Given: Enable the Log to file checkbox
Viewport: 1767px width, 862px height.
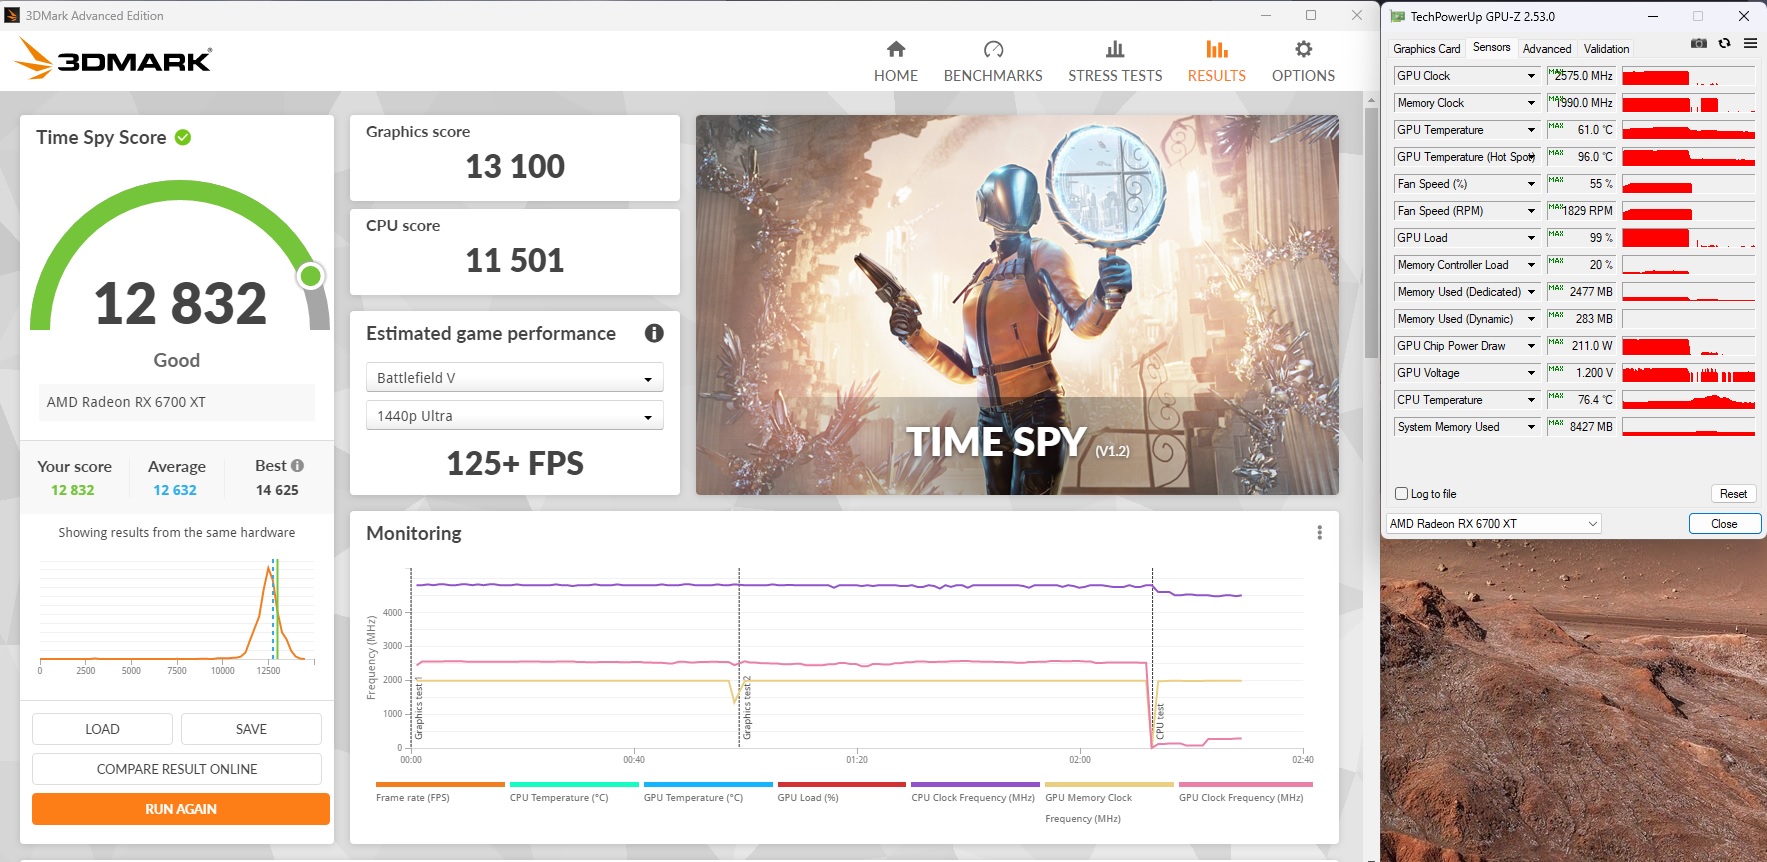Looking at the screenshot, I should coord(1401,494).
